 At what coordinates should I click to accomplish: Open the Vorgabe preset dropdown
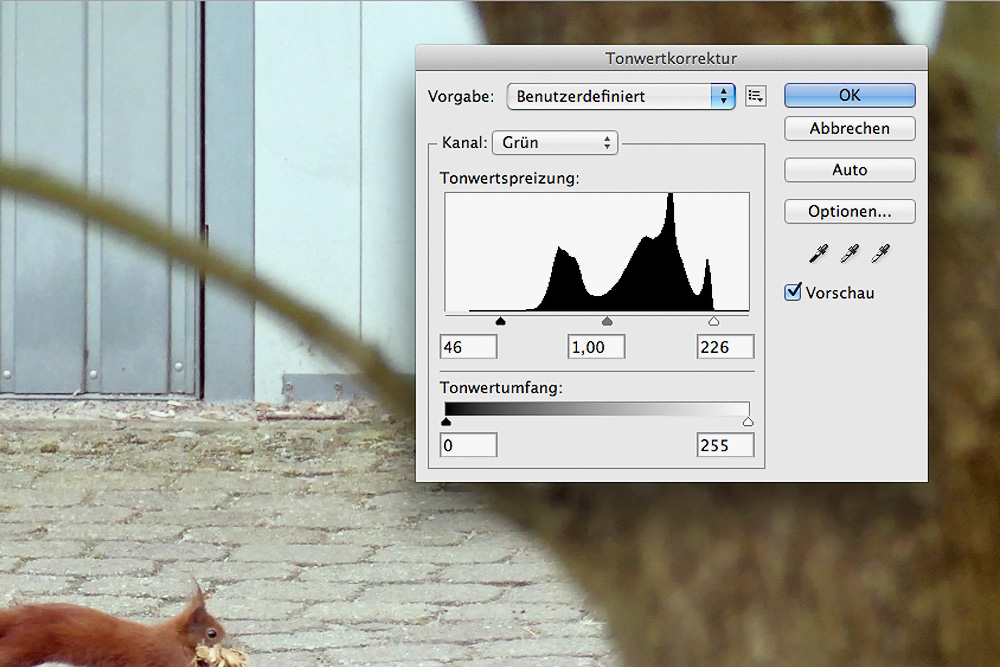pos(621,96)
